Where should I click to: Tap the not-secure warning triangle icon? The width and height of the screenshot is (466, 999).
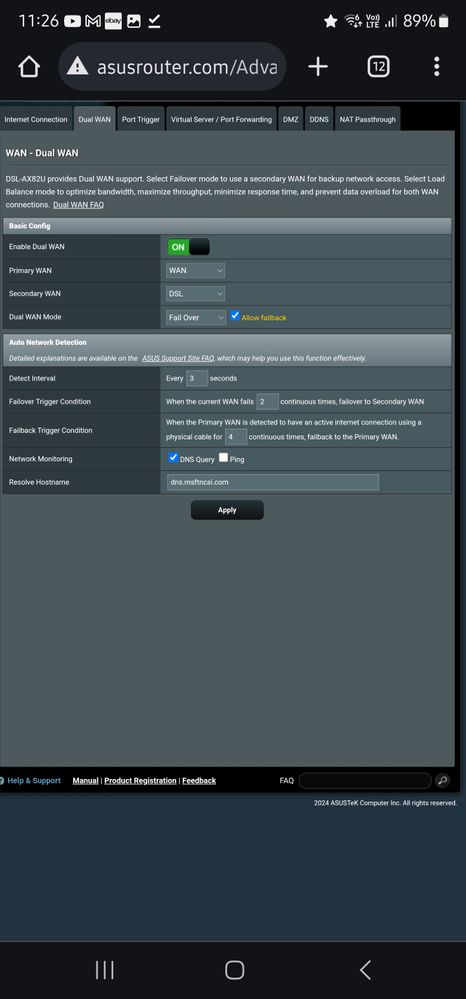coord(78,66)
